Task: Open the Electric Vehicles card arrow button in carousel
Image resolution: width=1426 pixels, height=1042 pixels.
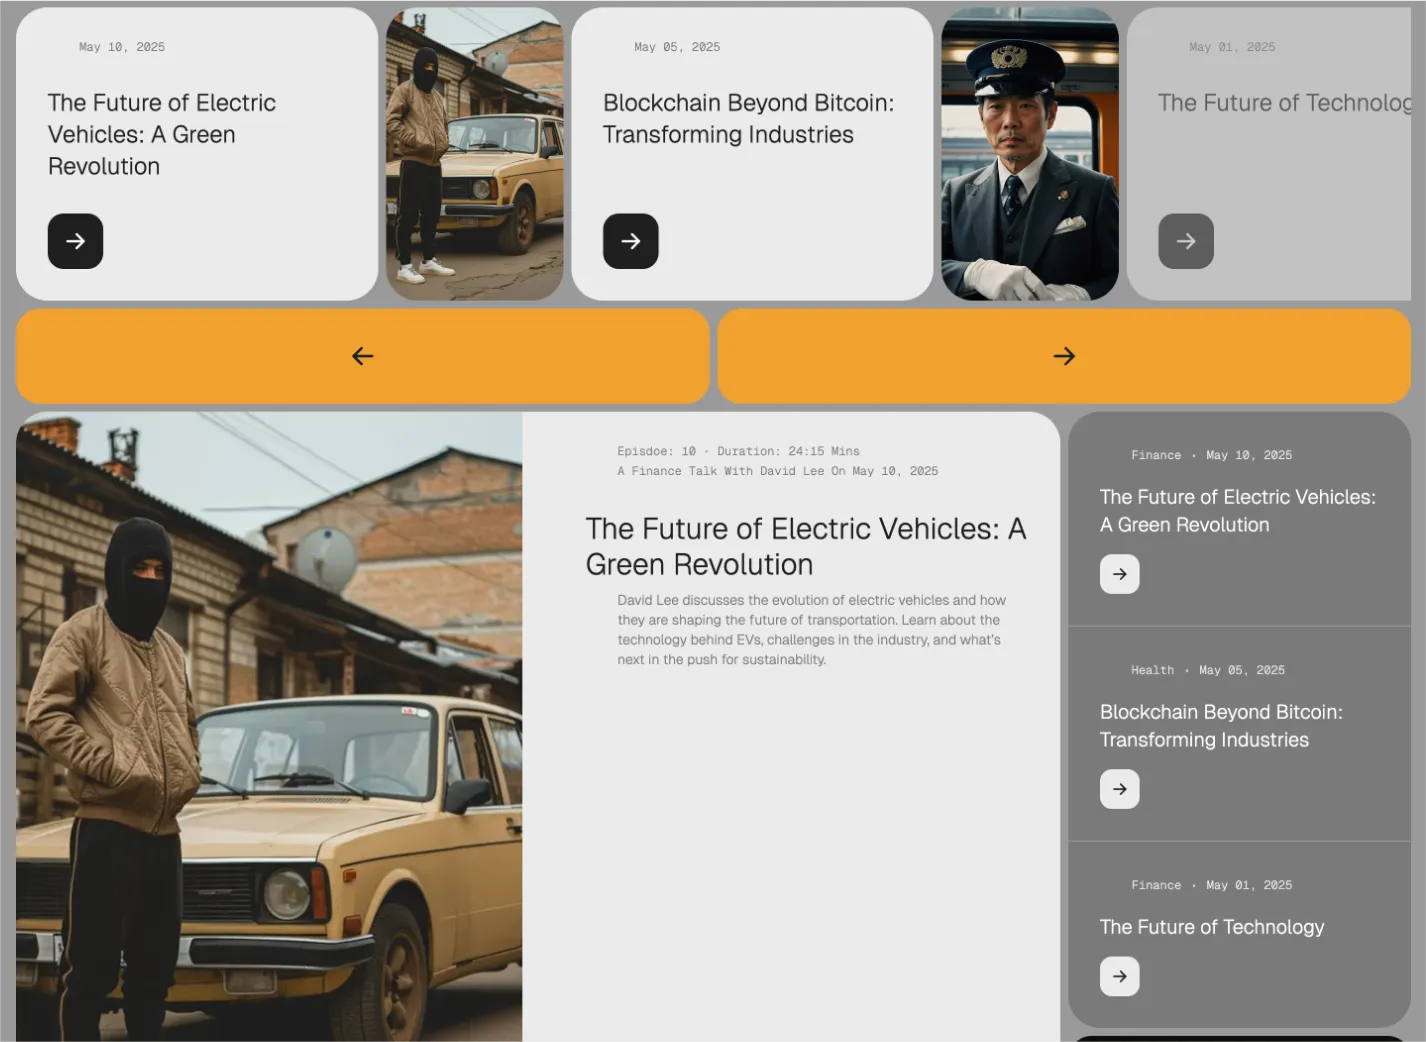Action: pyautogui.click(x=75, y=241)
